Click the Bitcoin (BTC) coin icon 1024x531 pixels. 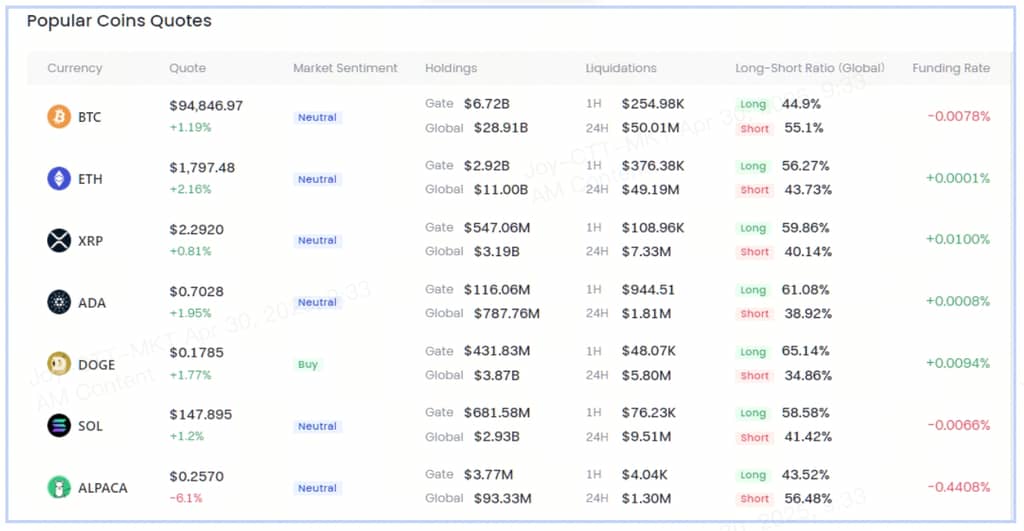[x=59, y=117]
